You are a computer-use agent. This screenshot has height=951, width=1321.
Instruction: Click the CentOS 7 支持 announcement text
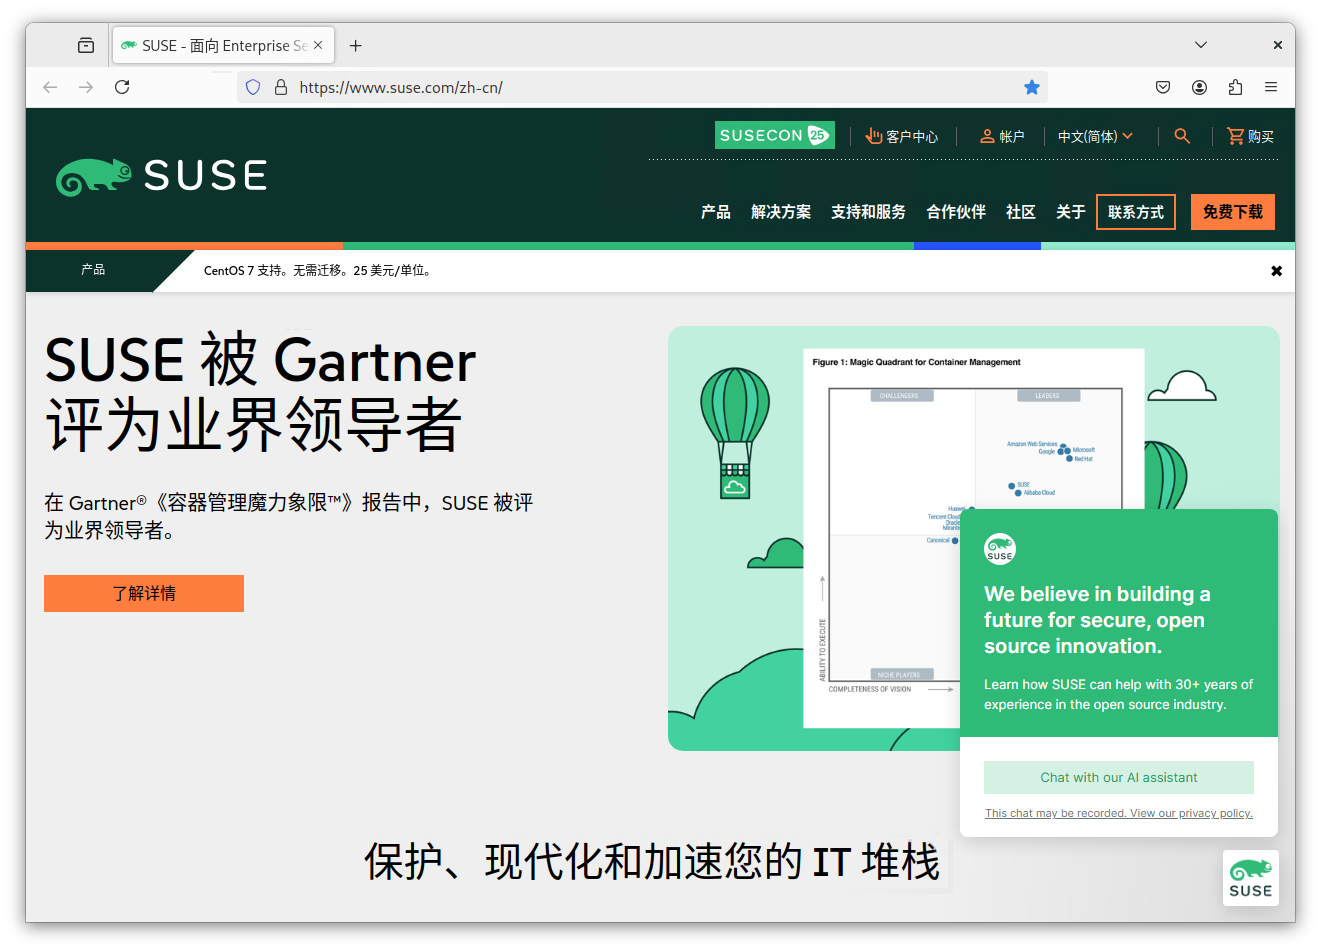tap(318, 271)
